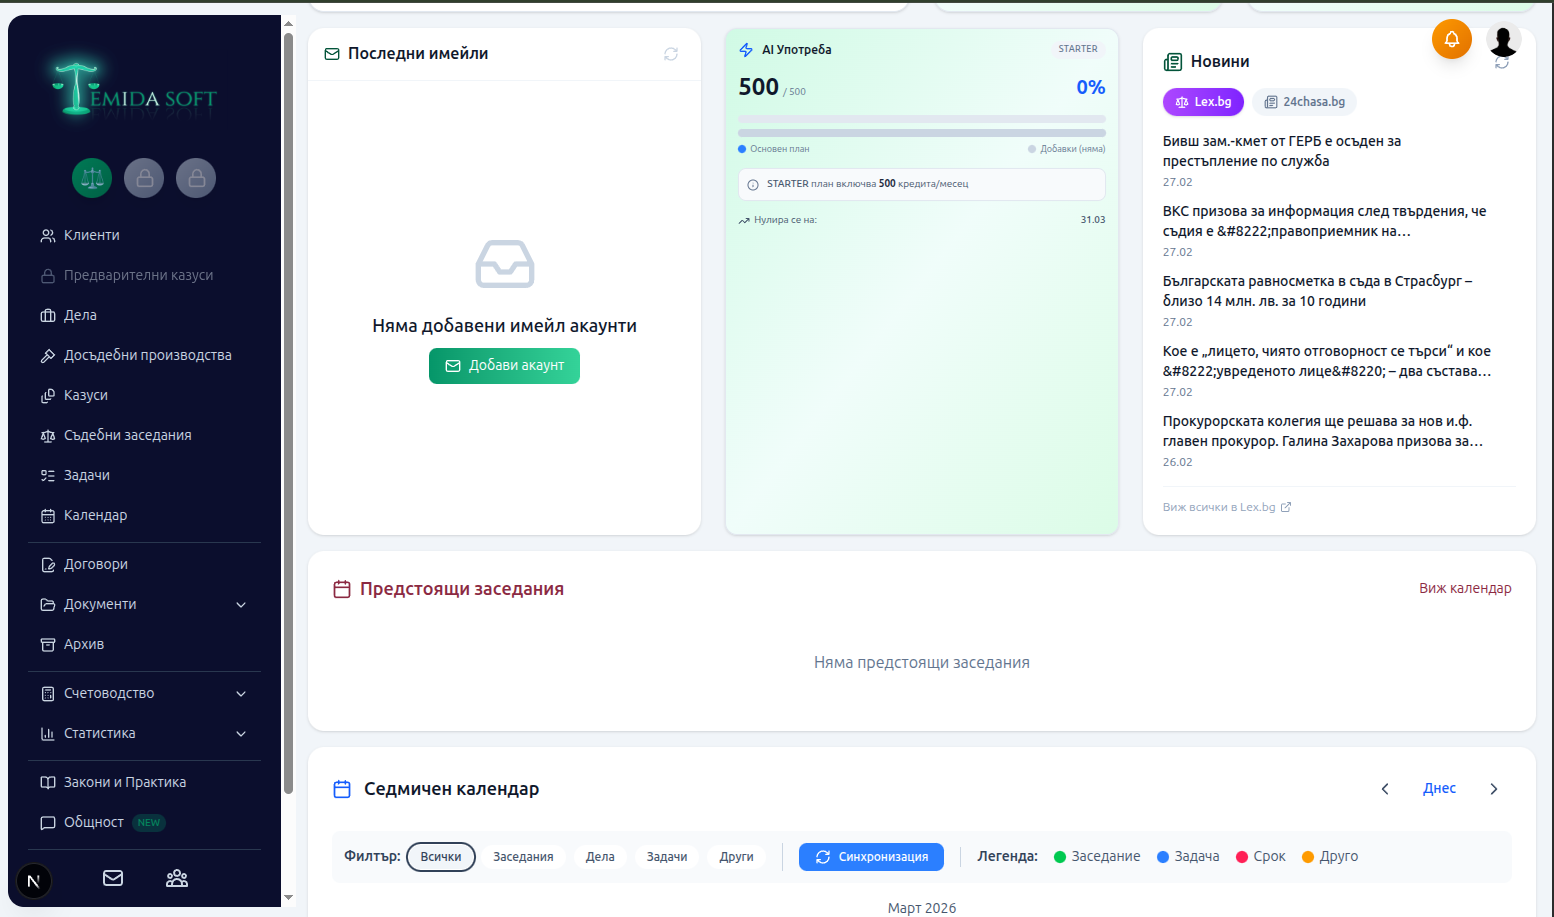
Task: Open Виж всички в Lex.bg link
Action: tap(1226, 507)
